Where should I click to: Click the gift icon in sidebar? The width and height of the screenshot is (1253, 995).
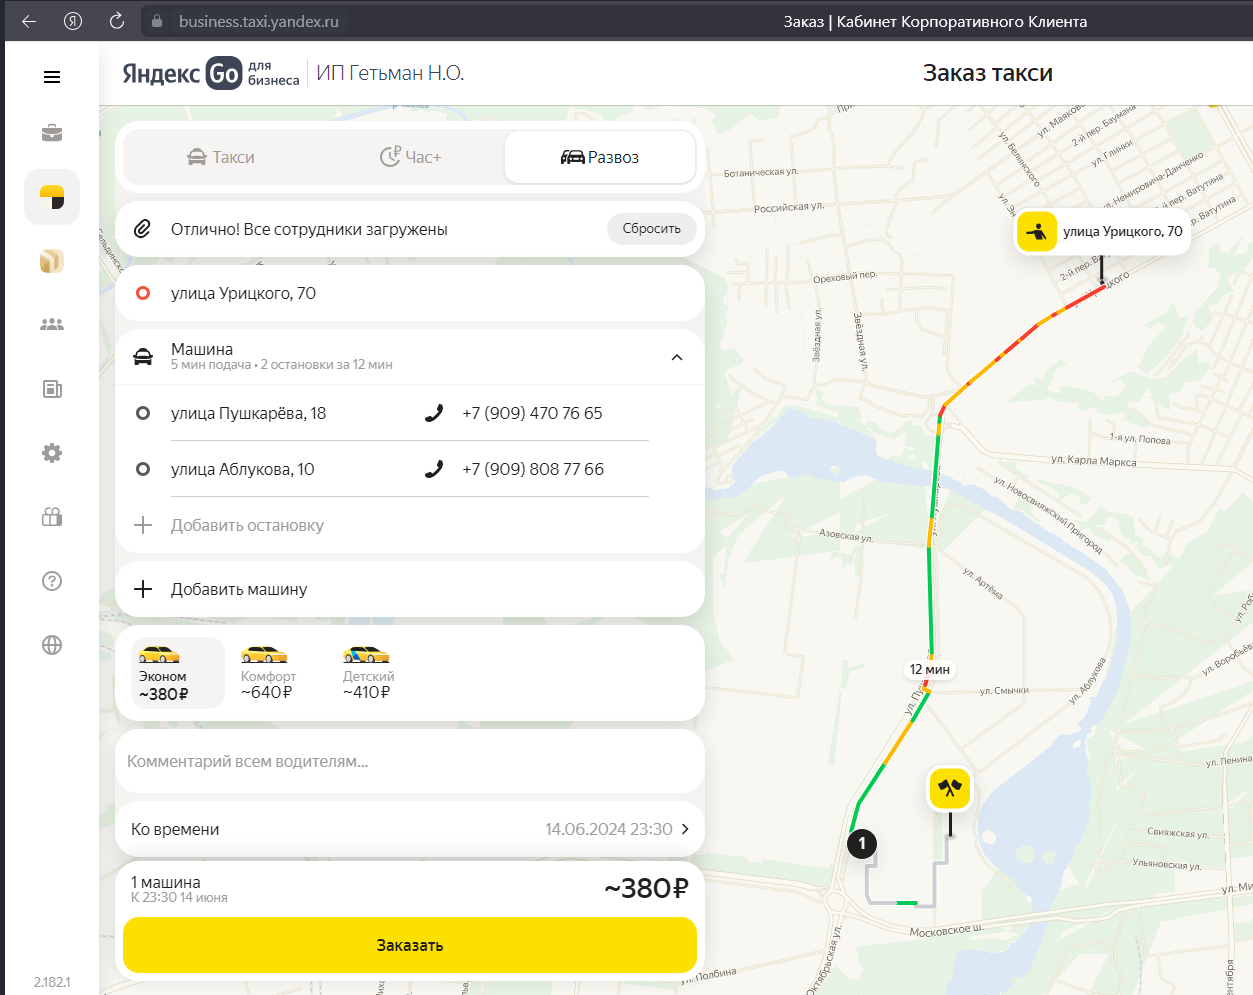[x=52, y=517]
